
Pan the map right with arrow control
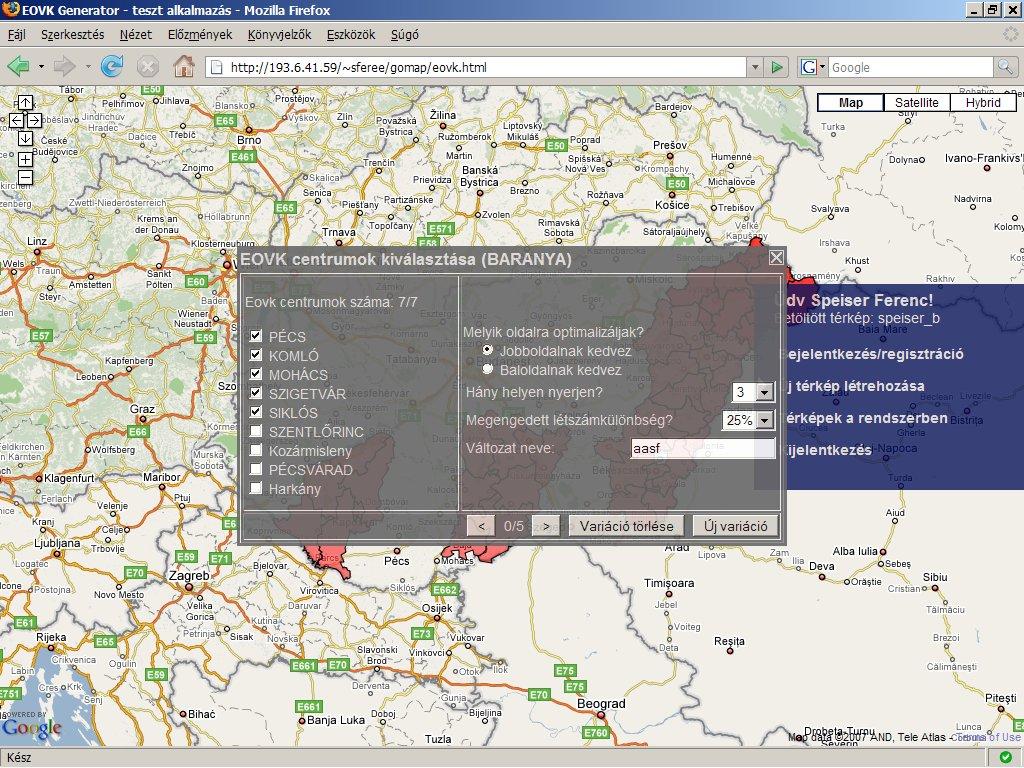click(34, 120)
